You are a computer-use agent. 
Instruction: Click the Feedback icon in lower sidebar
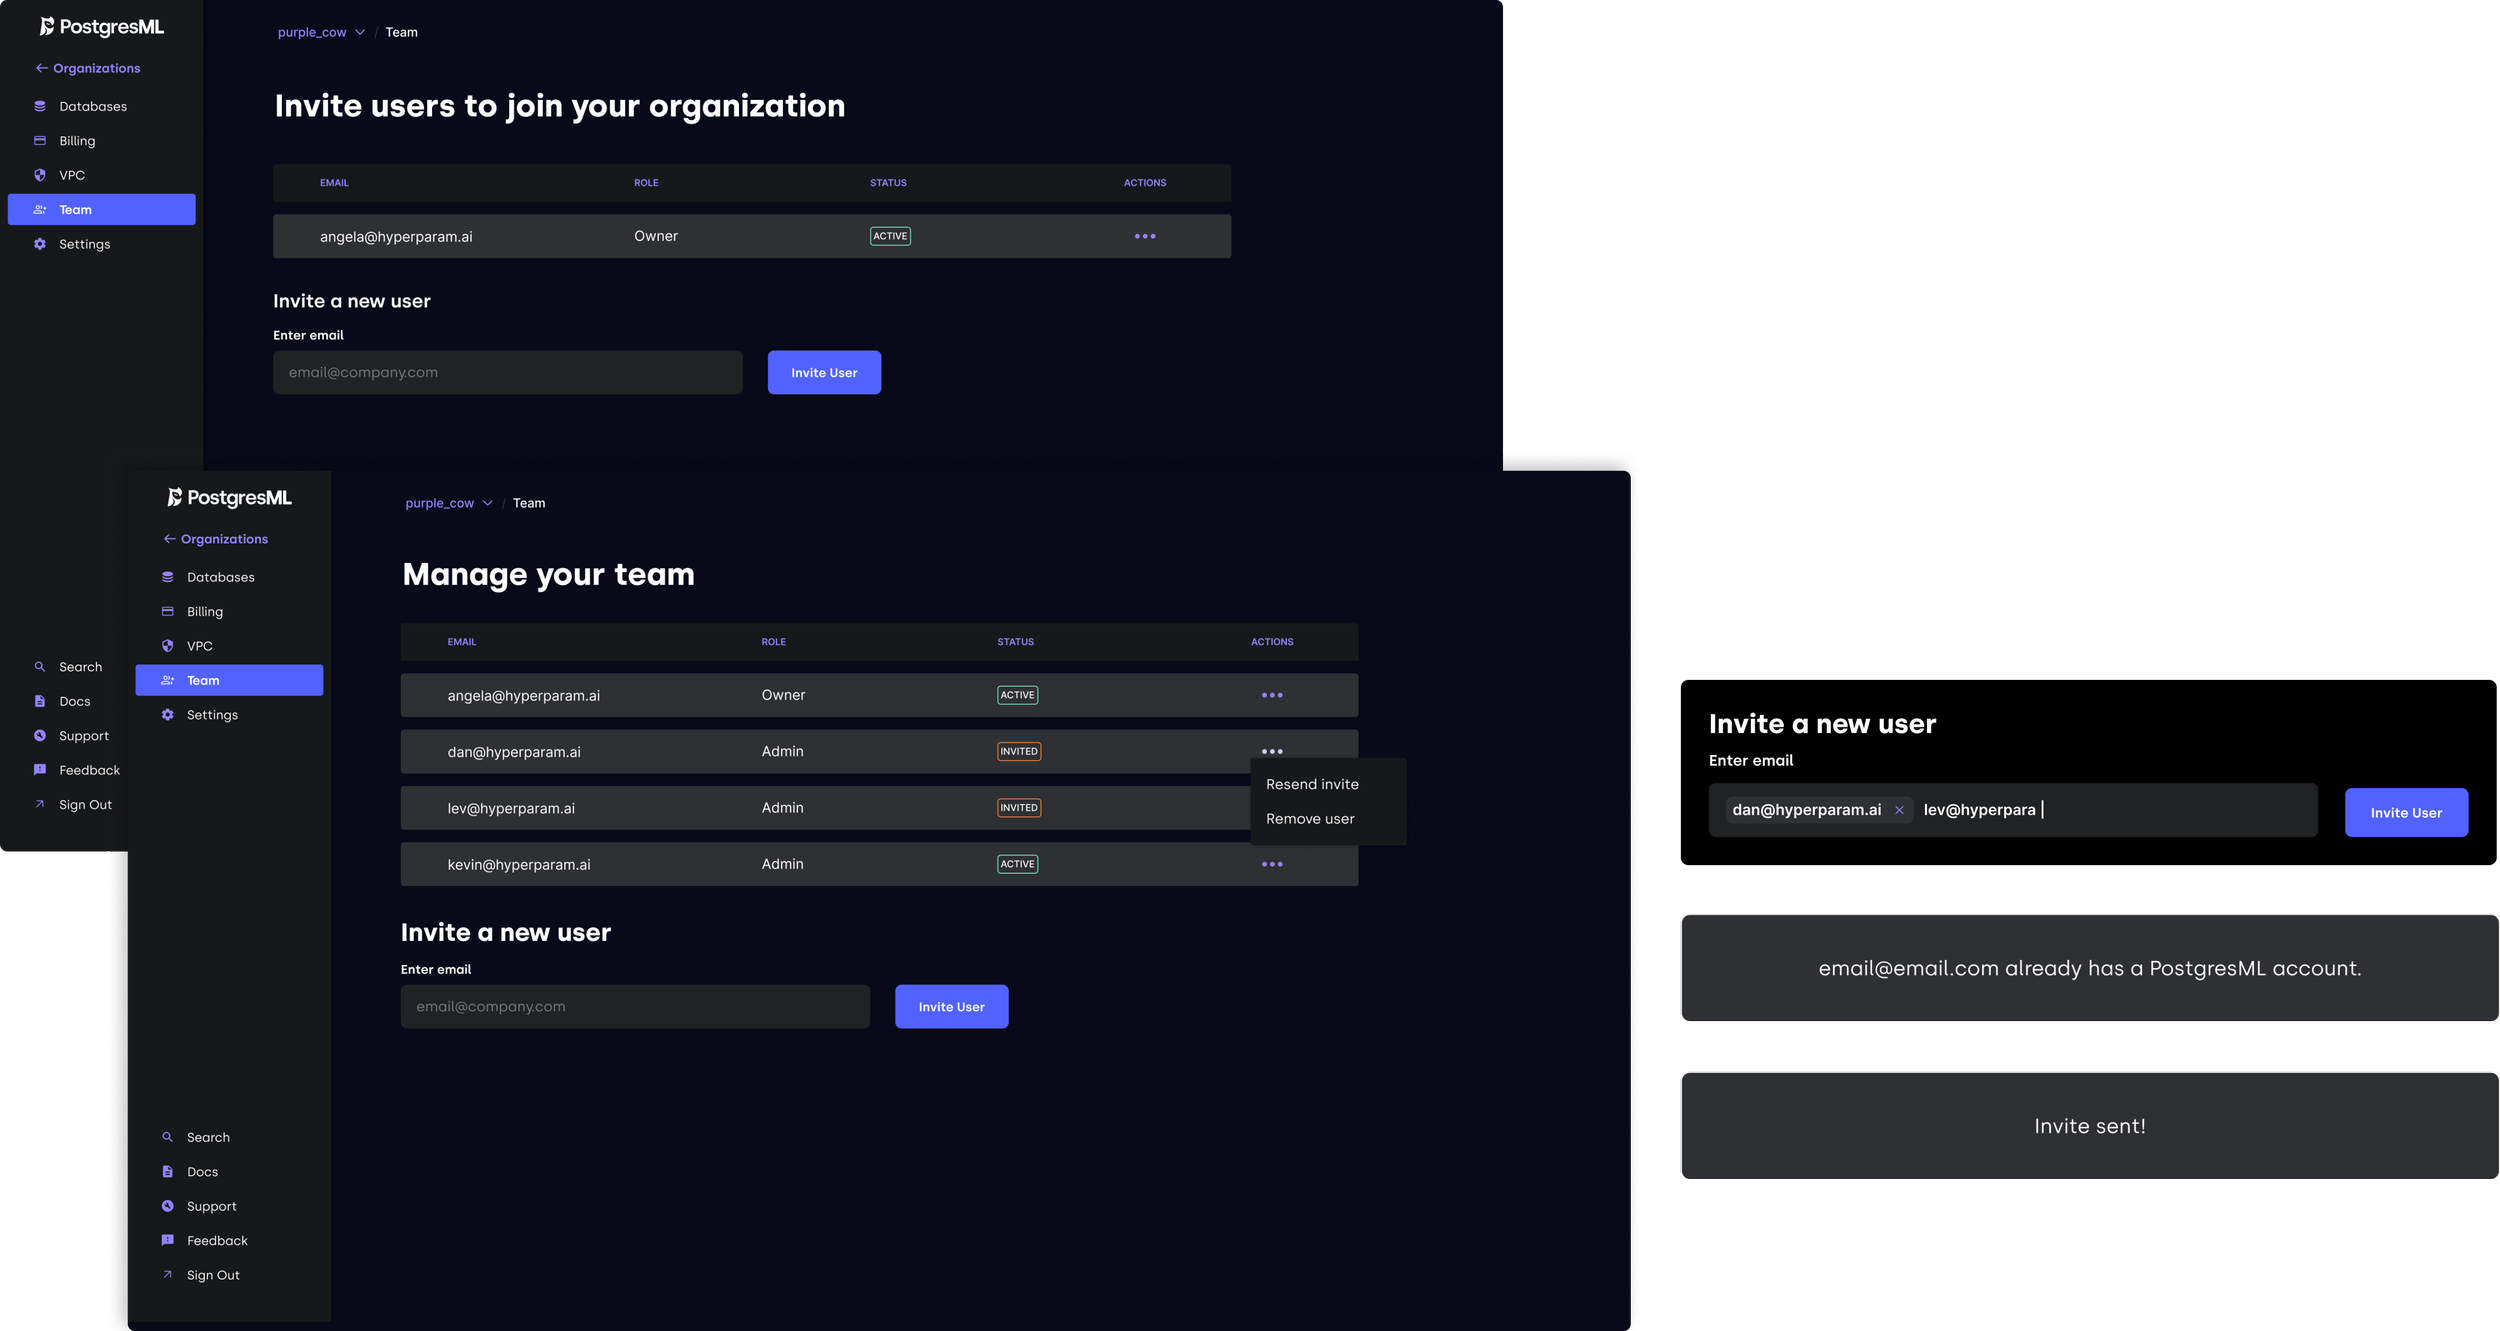click(167, 1240)
